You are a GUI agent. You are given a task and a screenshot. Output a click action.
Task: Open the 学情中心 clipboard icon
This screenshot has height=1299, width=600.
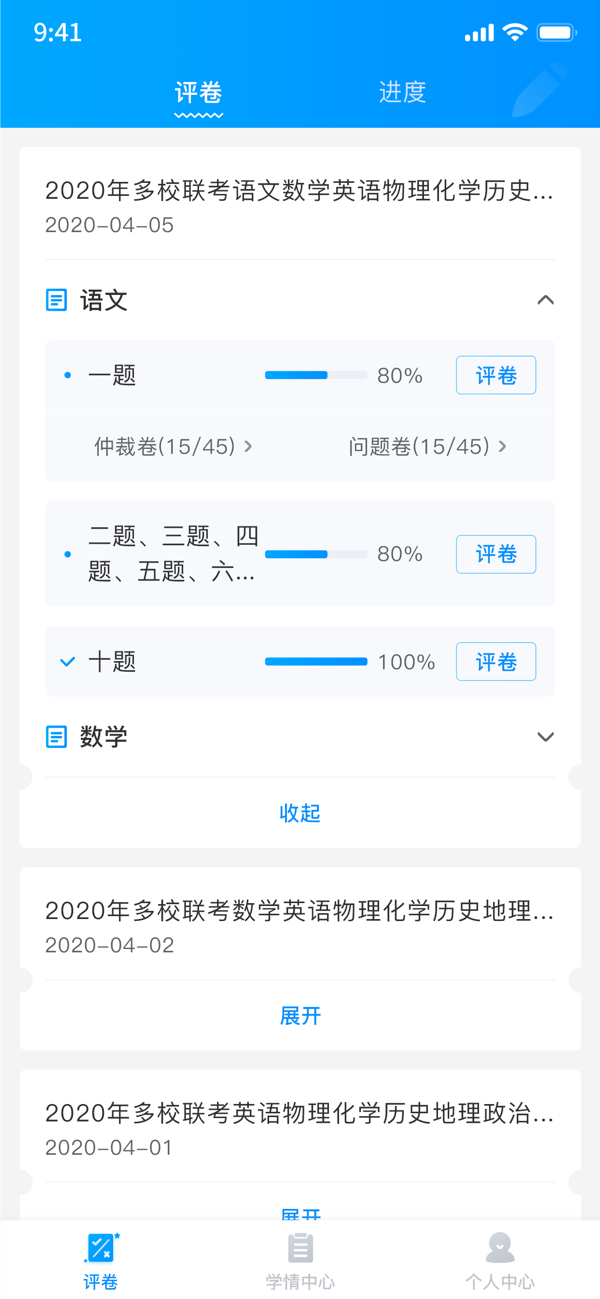(x=300, y=1249)
